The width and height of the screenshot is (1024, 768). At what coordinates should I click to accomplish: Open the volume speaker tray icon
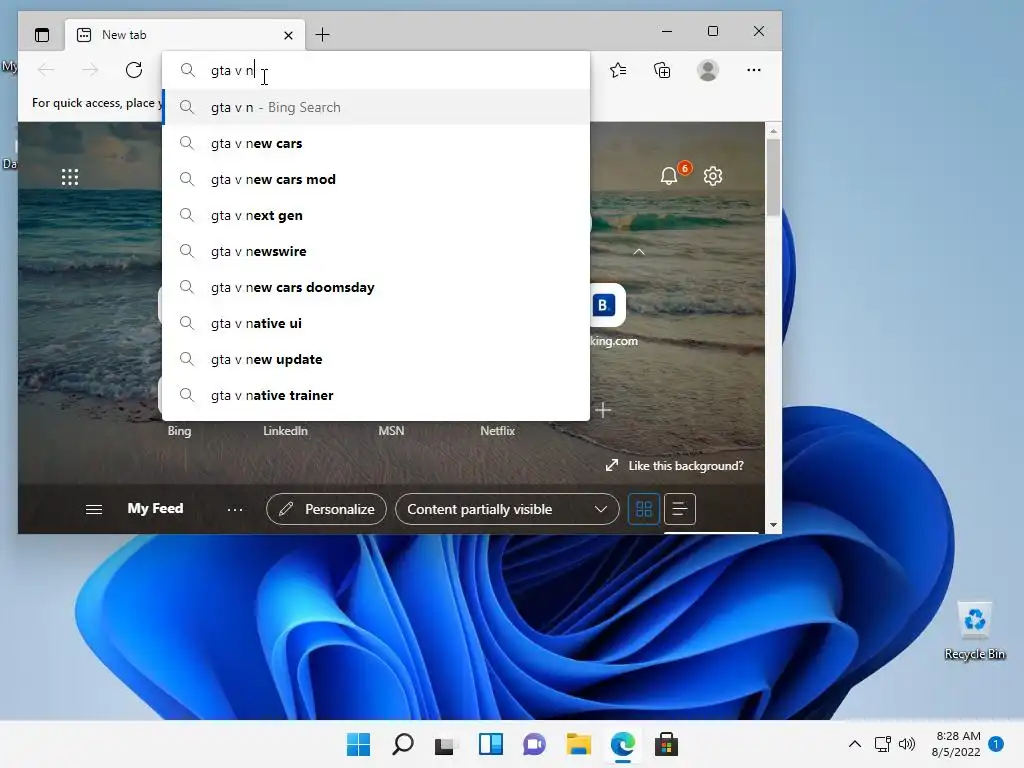(x=907, y=744)
